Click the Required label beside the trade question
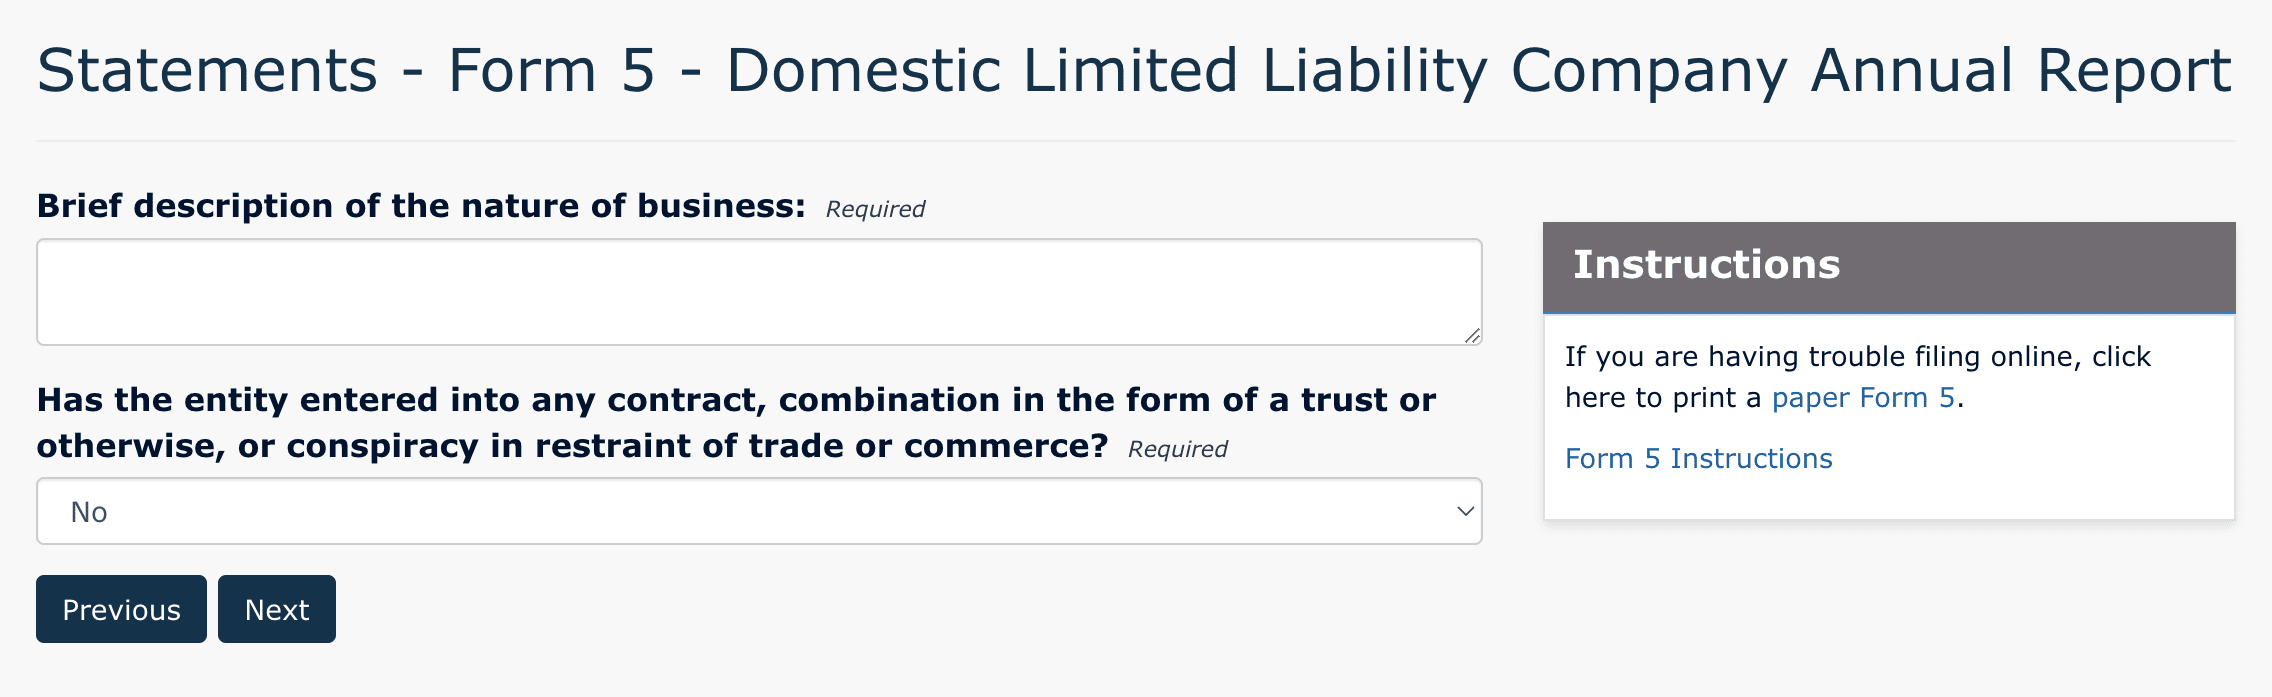 [1178, 449]
